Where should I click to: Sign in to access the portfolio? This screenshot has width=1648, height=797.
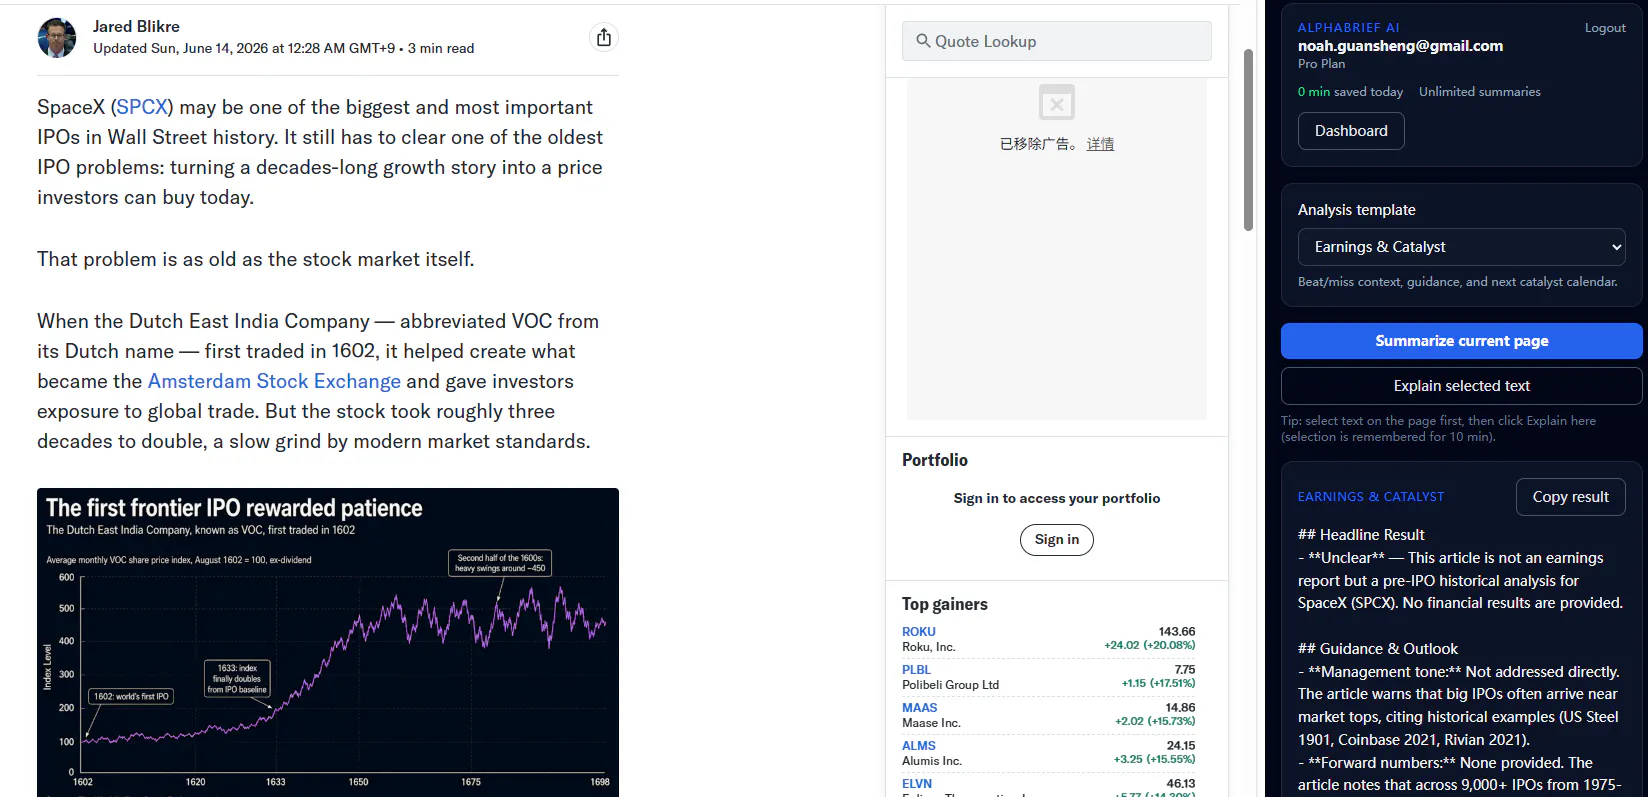pyautogui.click(x=1057, y=540)
